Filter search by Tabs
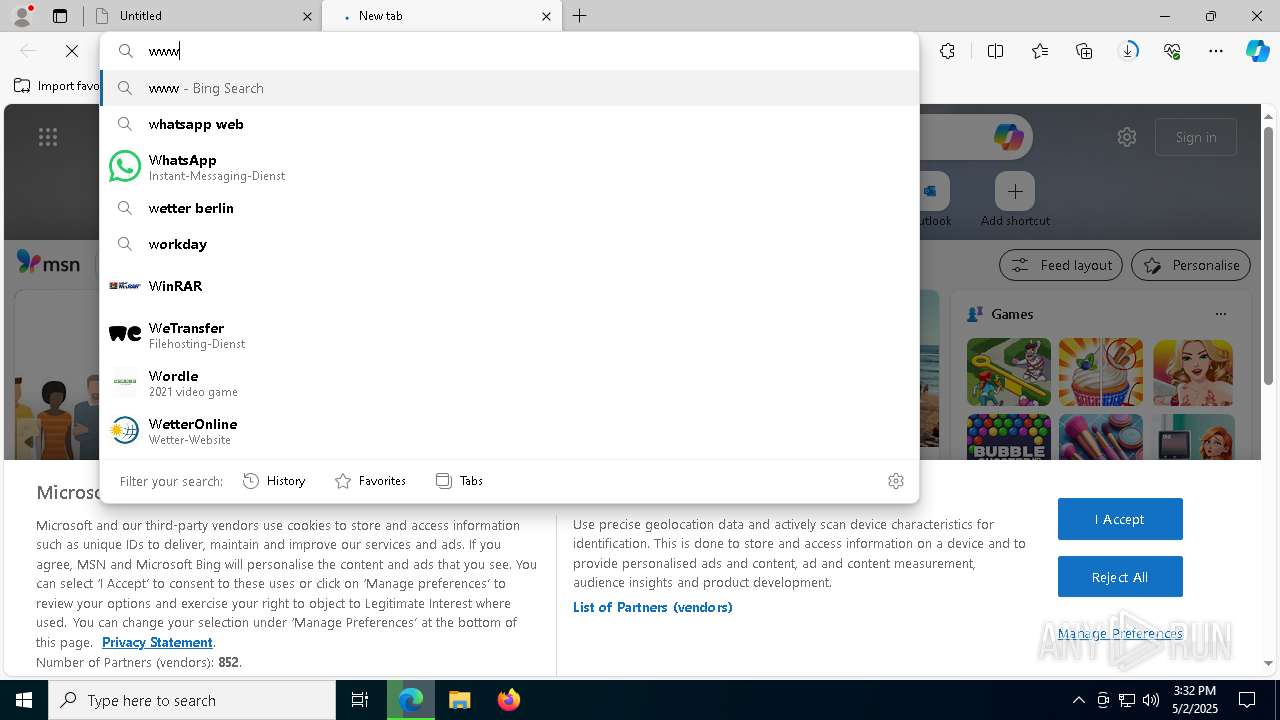Viewport: 1280px width, 720px height. [x=459, y=481]
